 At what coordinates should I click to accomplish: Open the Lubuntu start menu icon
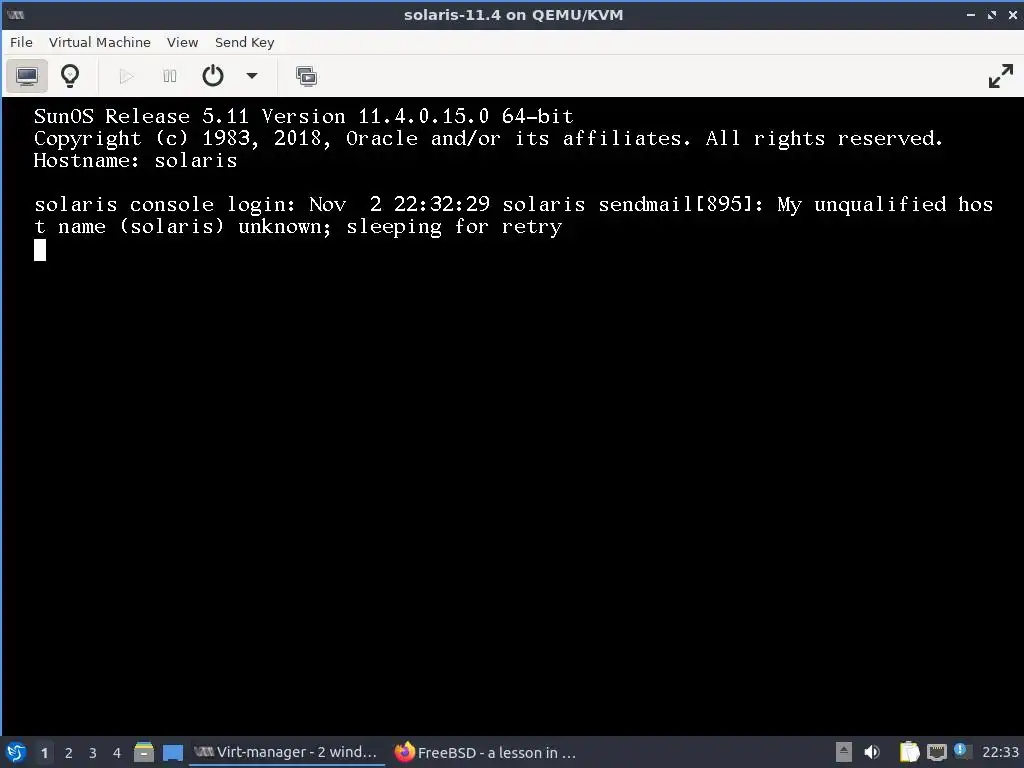pyautogui.click(x=16, y=752)
